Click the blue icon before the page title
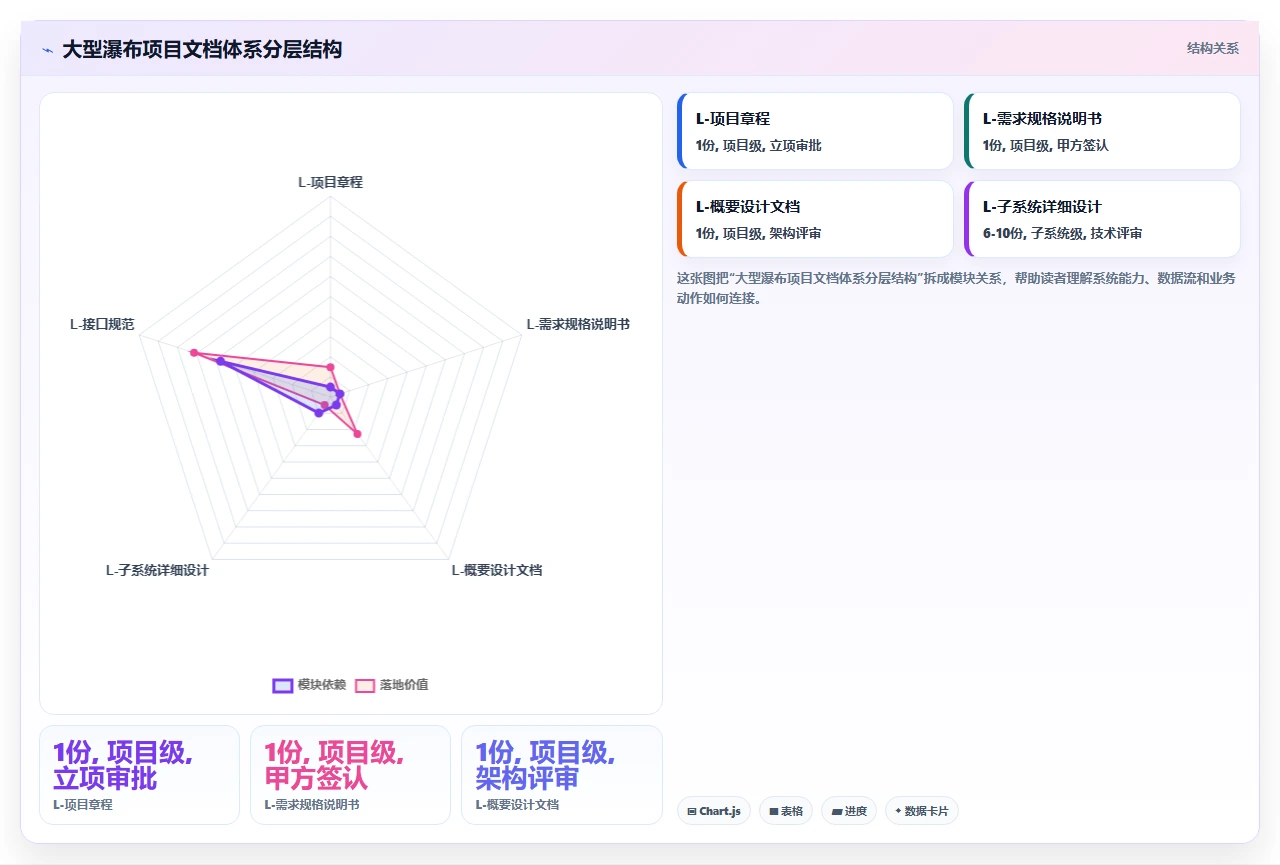 point(47,50)
